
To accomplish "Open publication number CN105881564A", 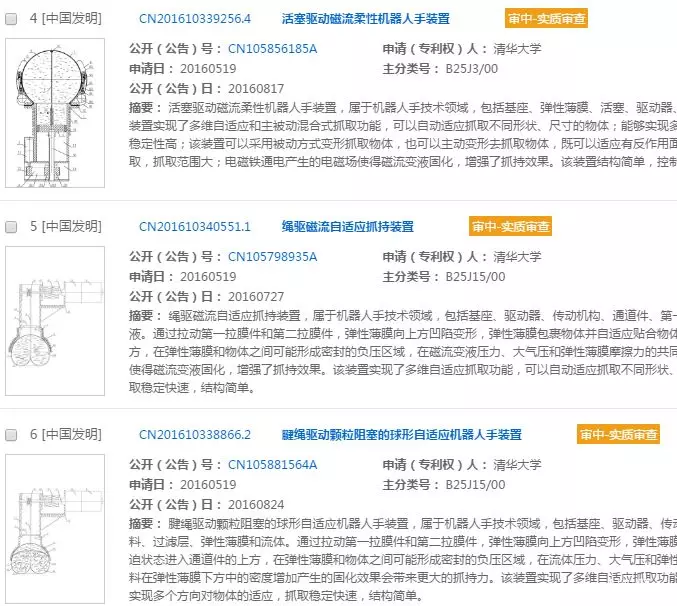I will 272,465.
